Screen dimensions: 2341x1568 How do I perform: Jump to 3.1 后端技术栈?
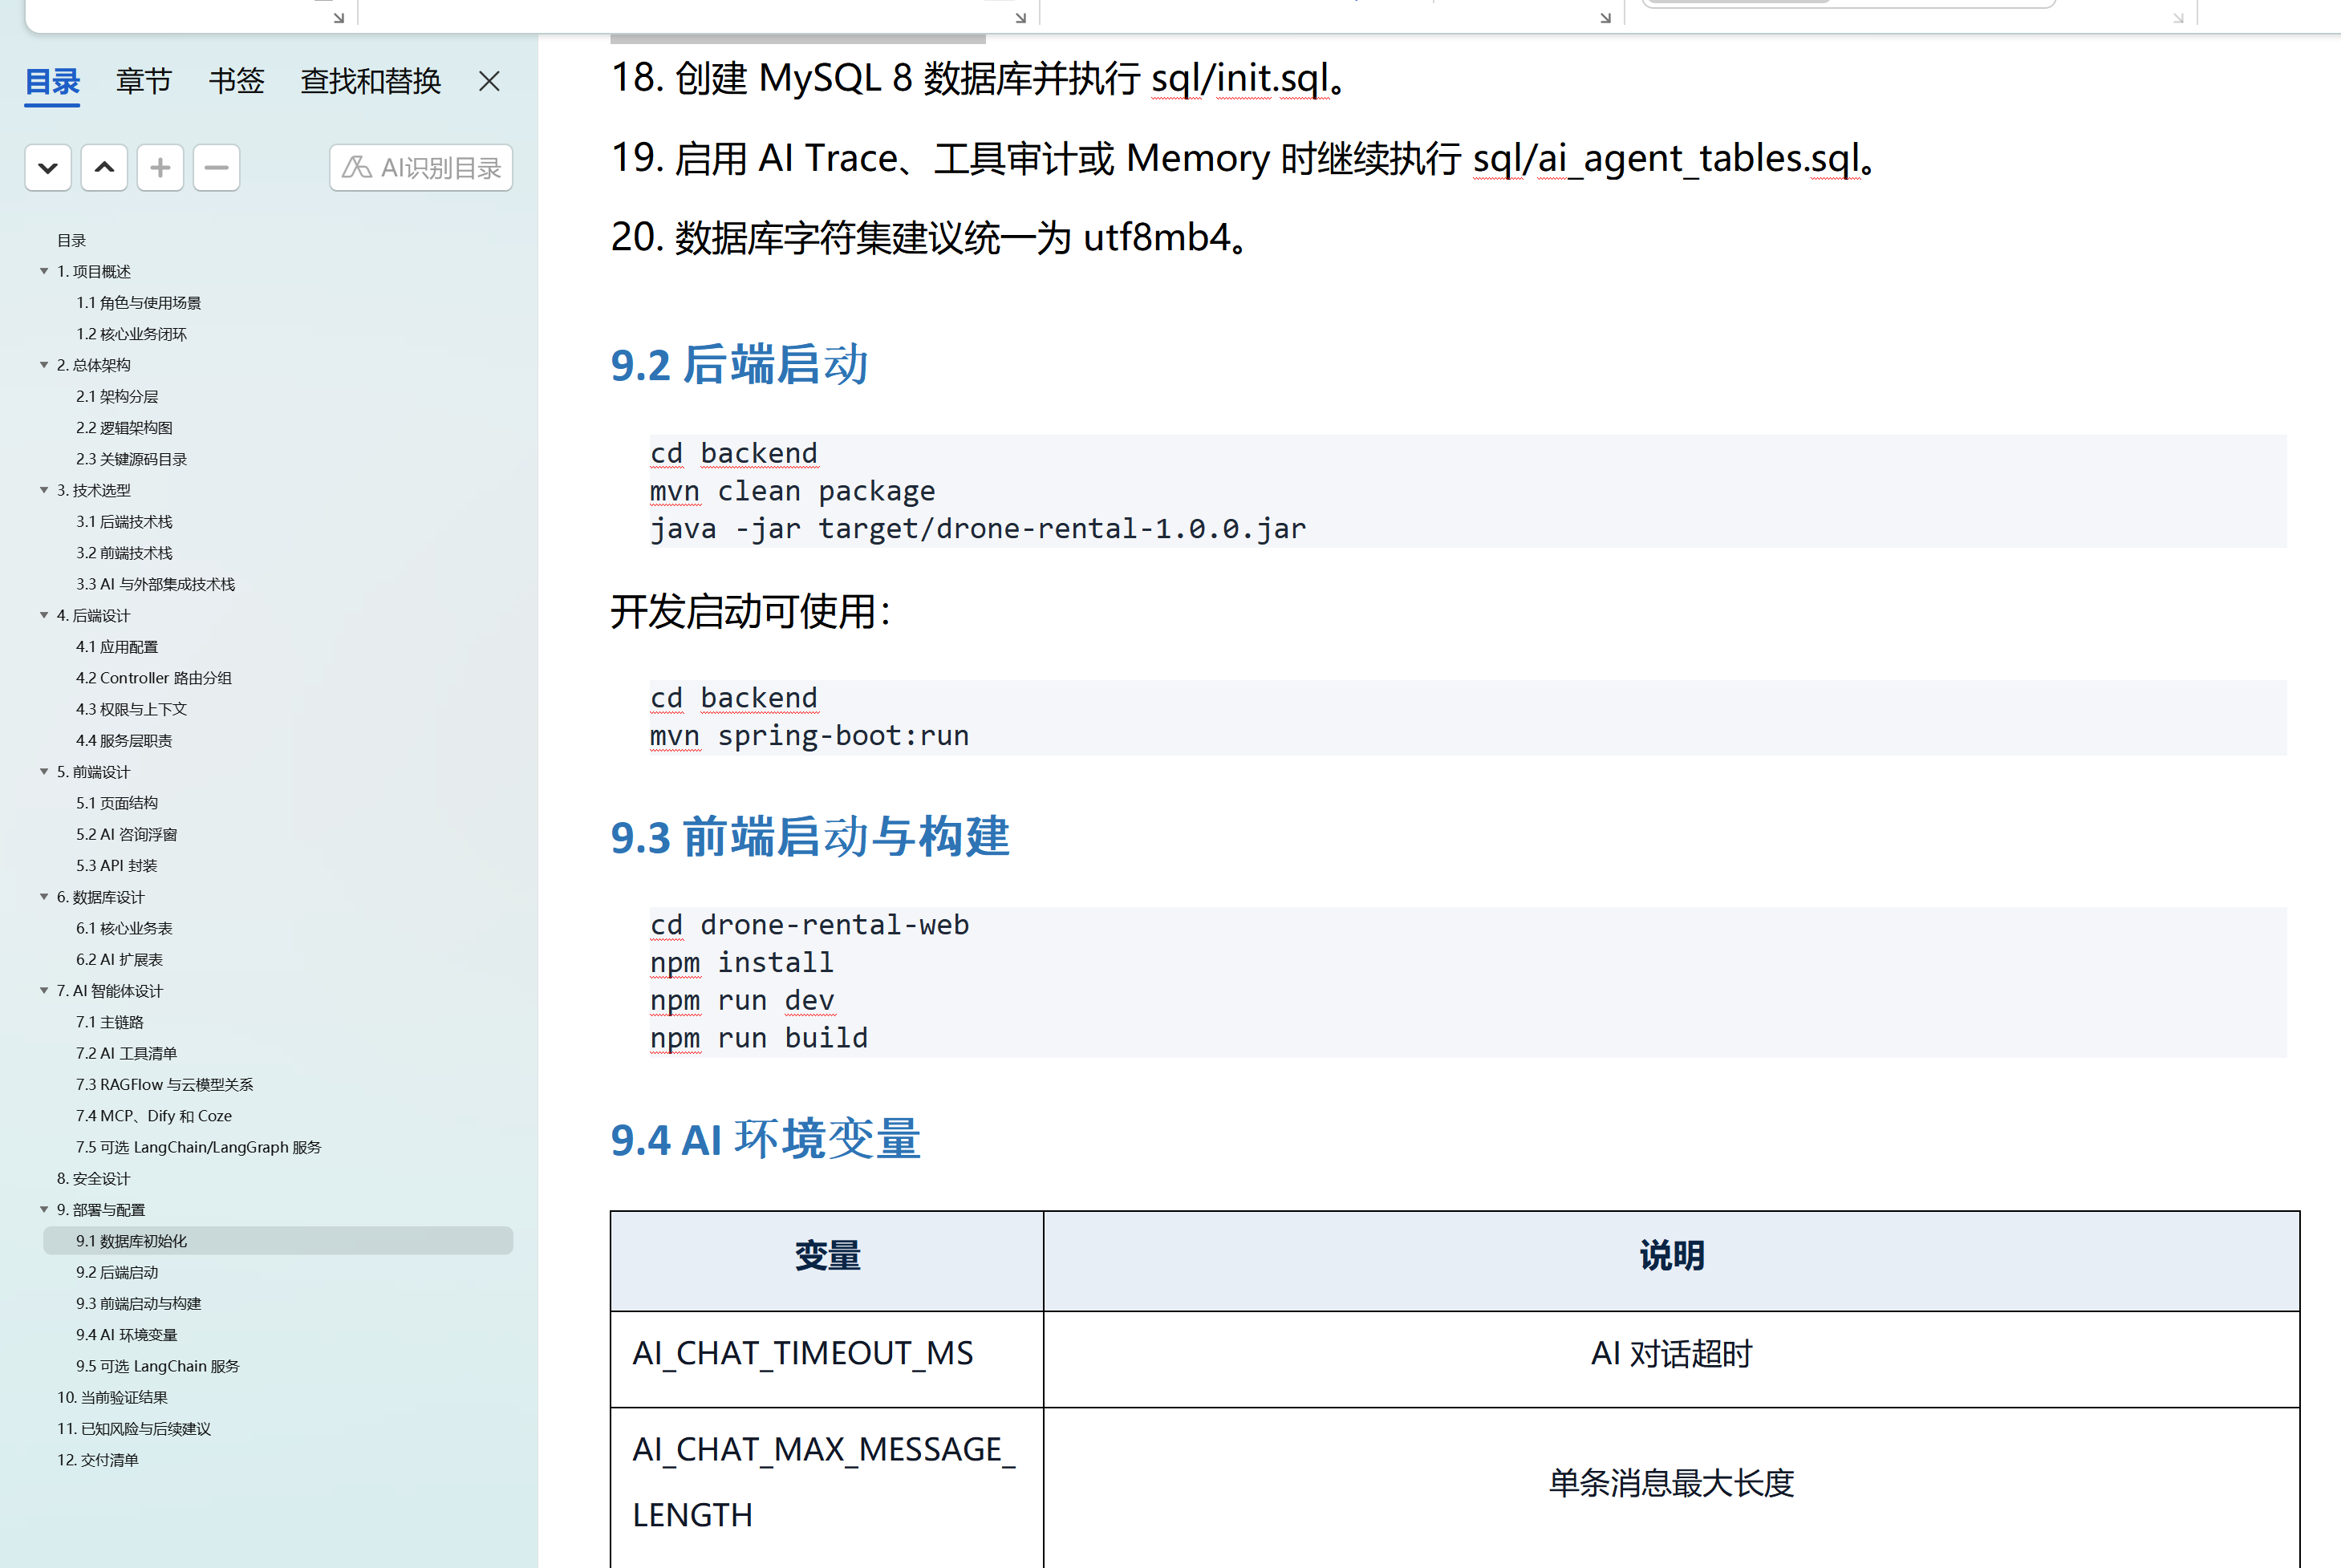[124, 522]
